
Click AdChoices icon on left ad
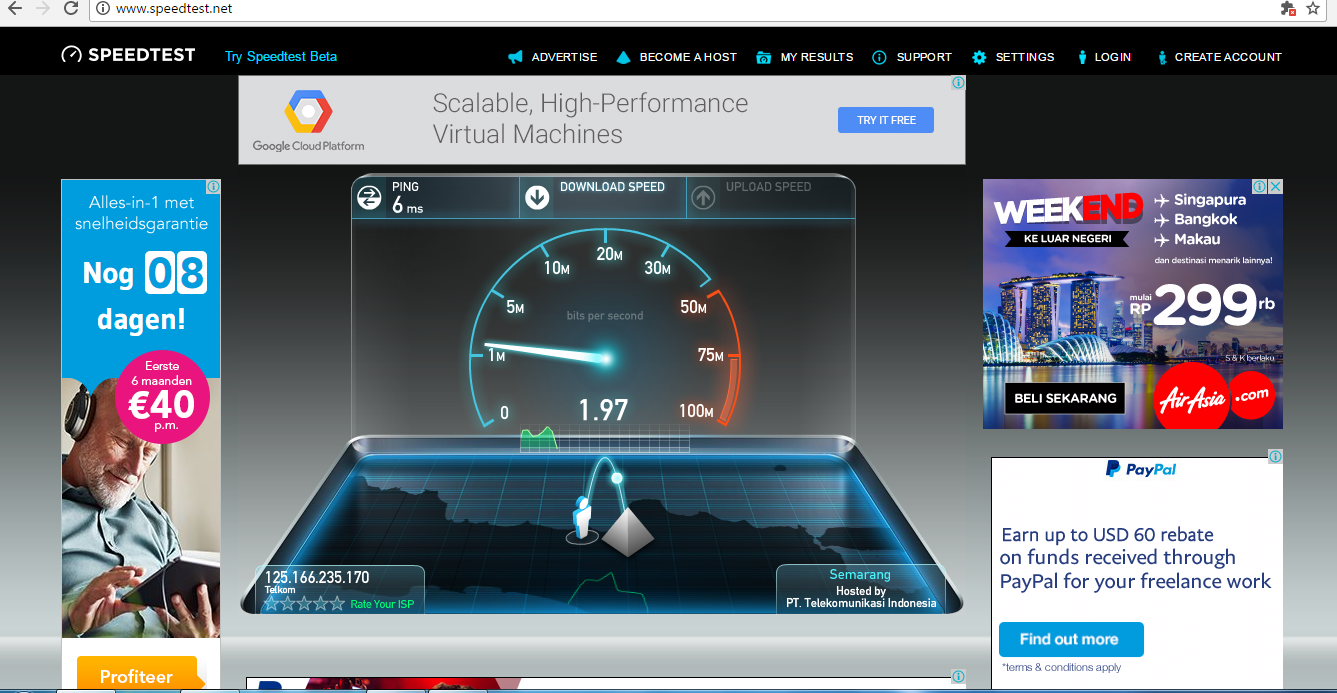(x=213, y=187)
